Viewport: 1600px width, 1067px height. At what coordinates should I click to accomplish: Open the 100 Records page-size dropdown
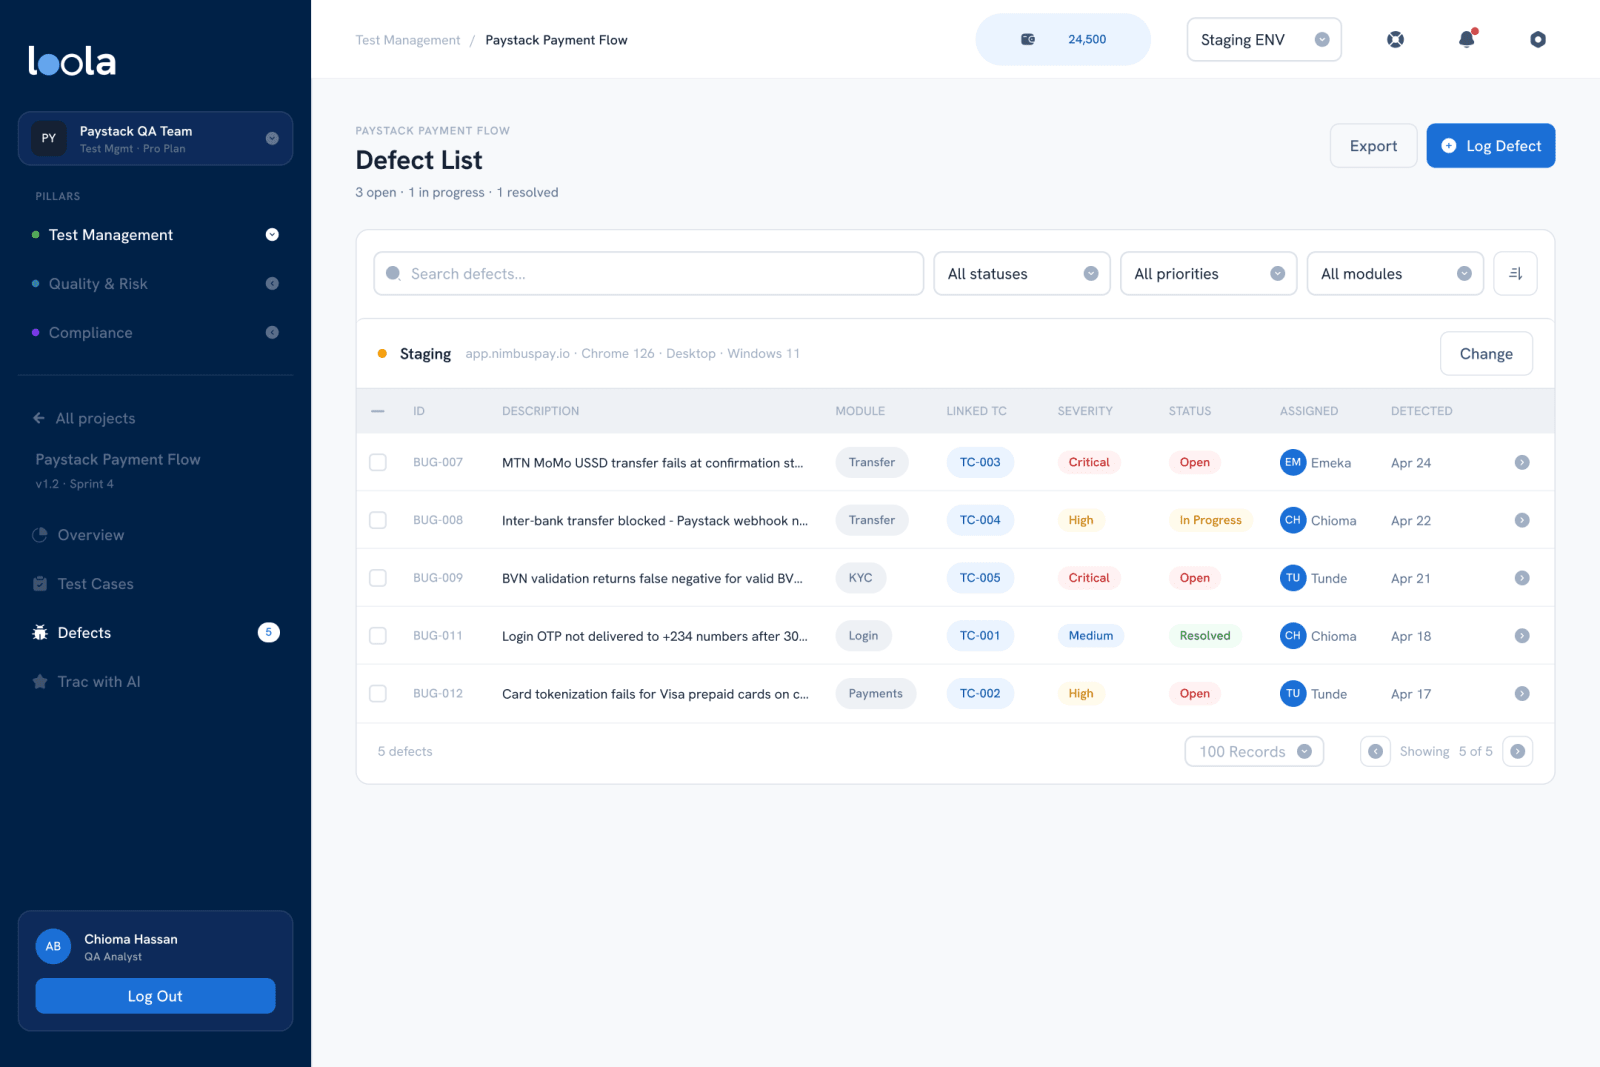point(1254,751)
